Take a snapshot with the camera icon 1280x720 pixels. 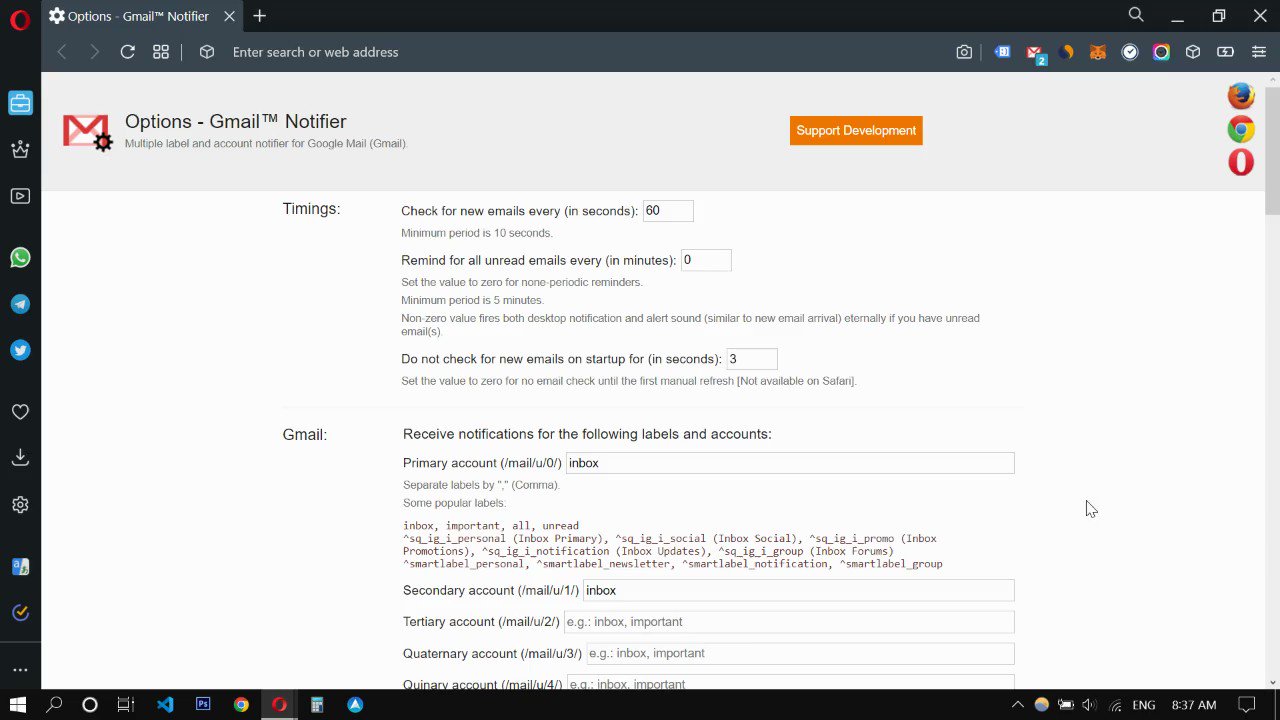[x=964, y=52]
